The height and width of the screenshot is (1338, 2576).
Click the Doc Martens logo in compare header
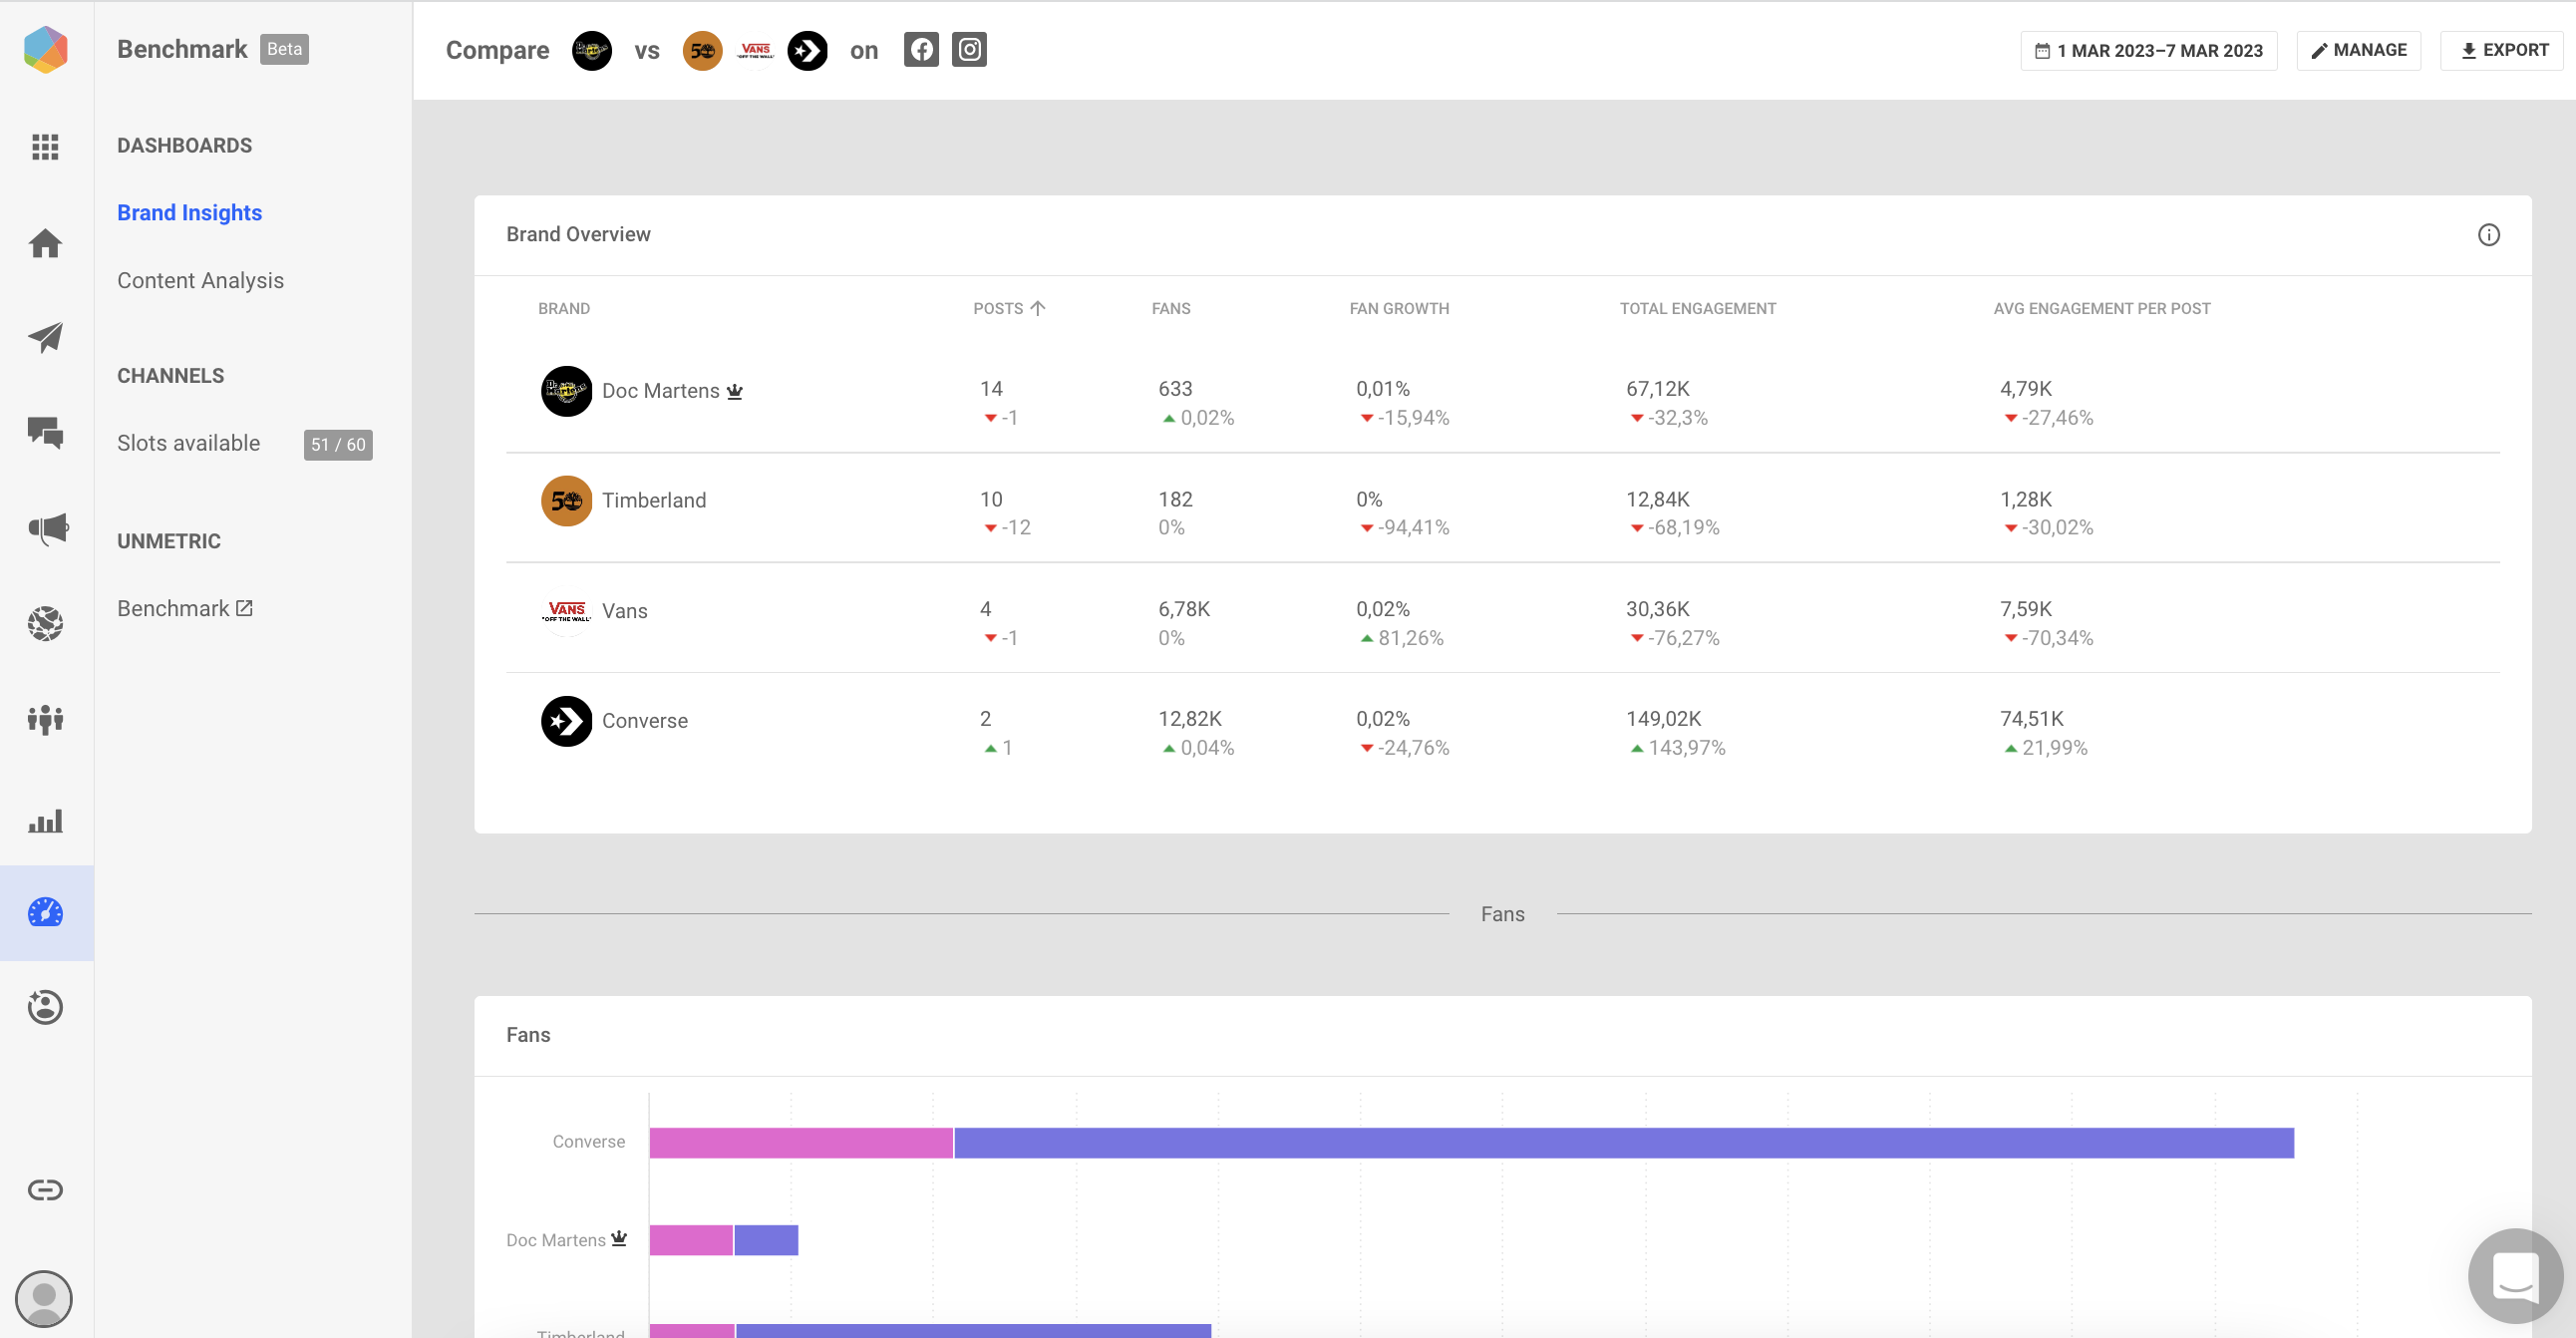click(x=592, y=51)
